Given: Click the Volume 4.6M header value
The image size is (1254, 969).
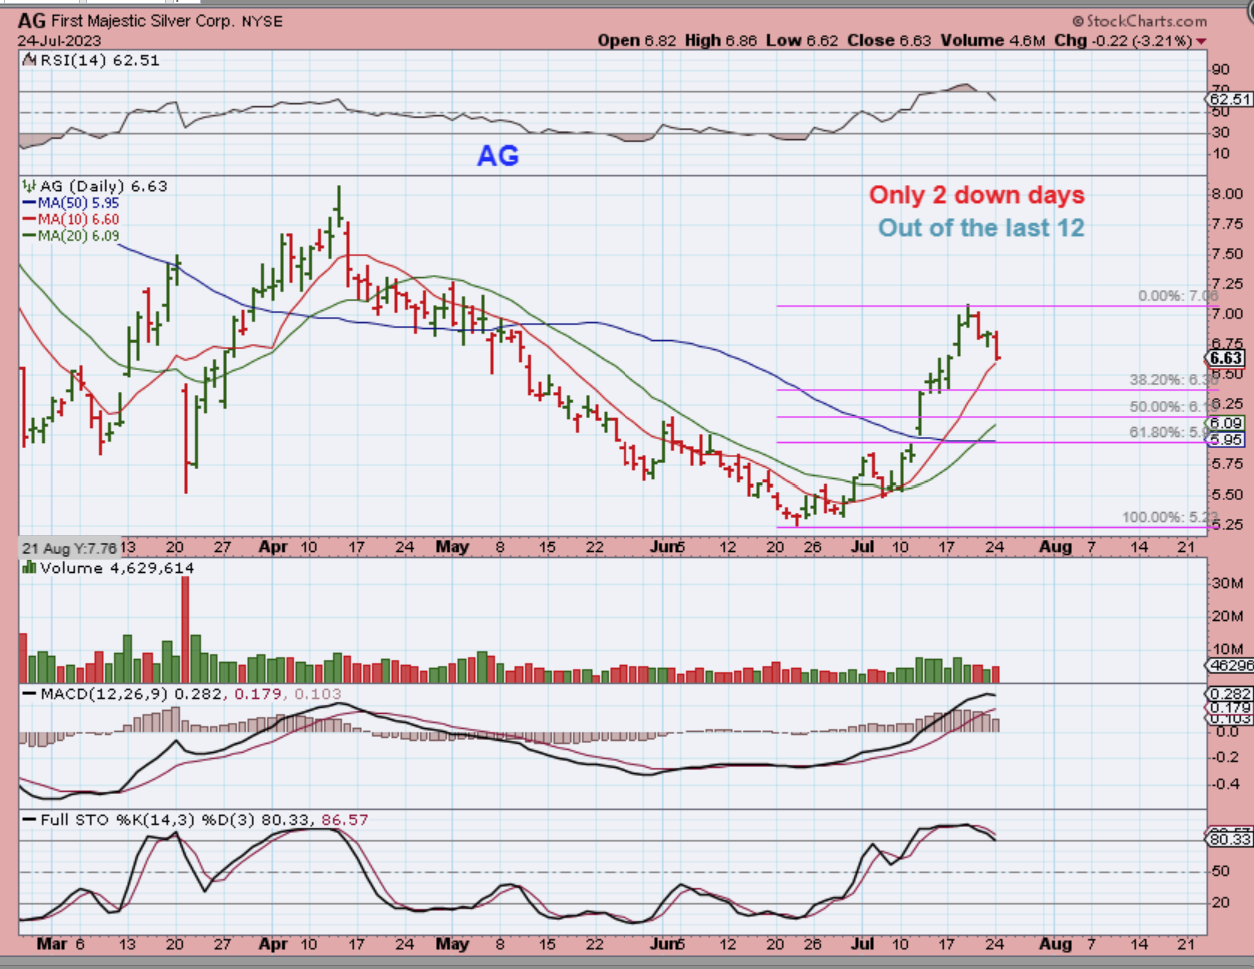Looking at the screenshot, I should (992, 41).
